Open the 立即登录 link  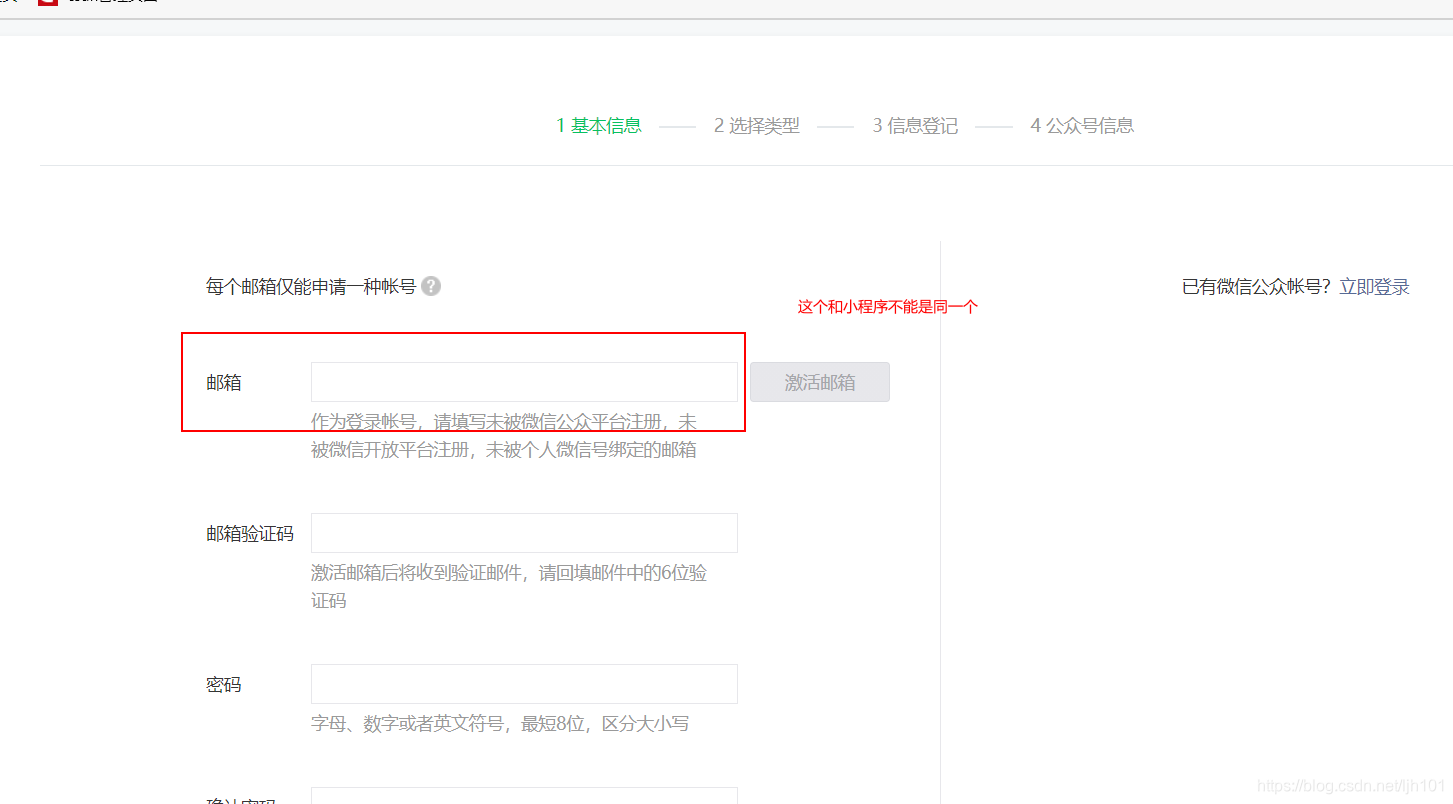(x=1375, y=287)
